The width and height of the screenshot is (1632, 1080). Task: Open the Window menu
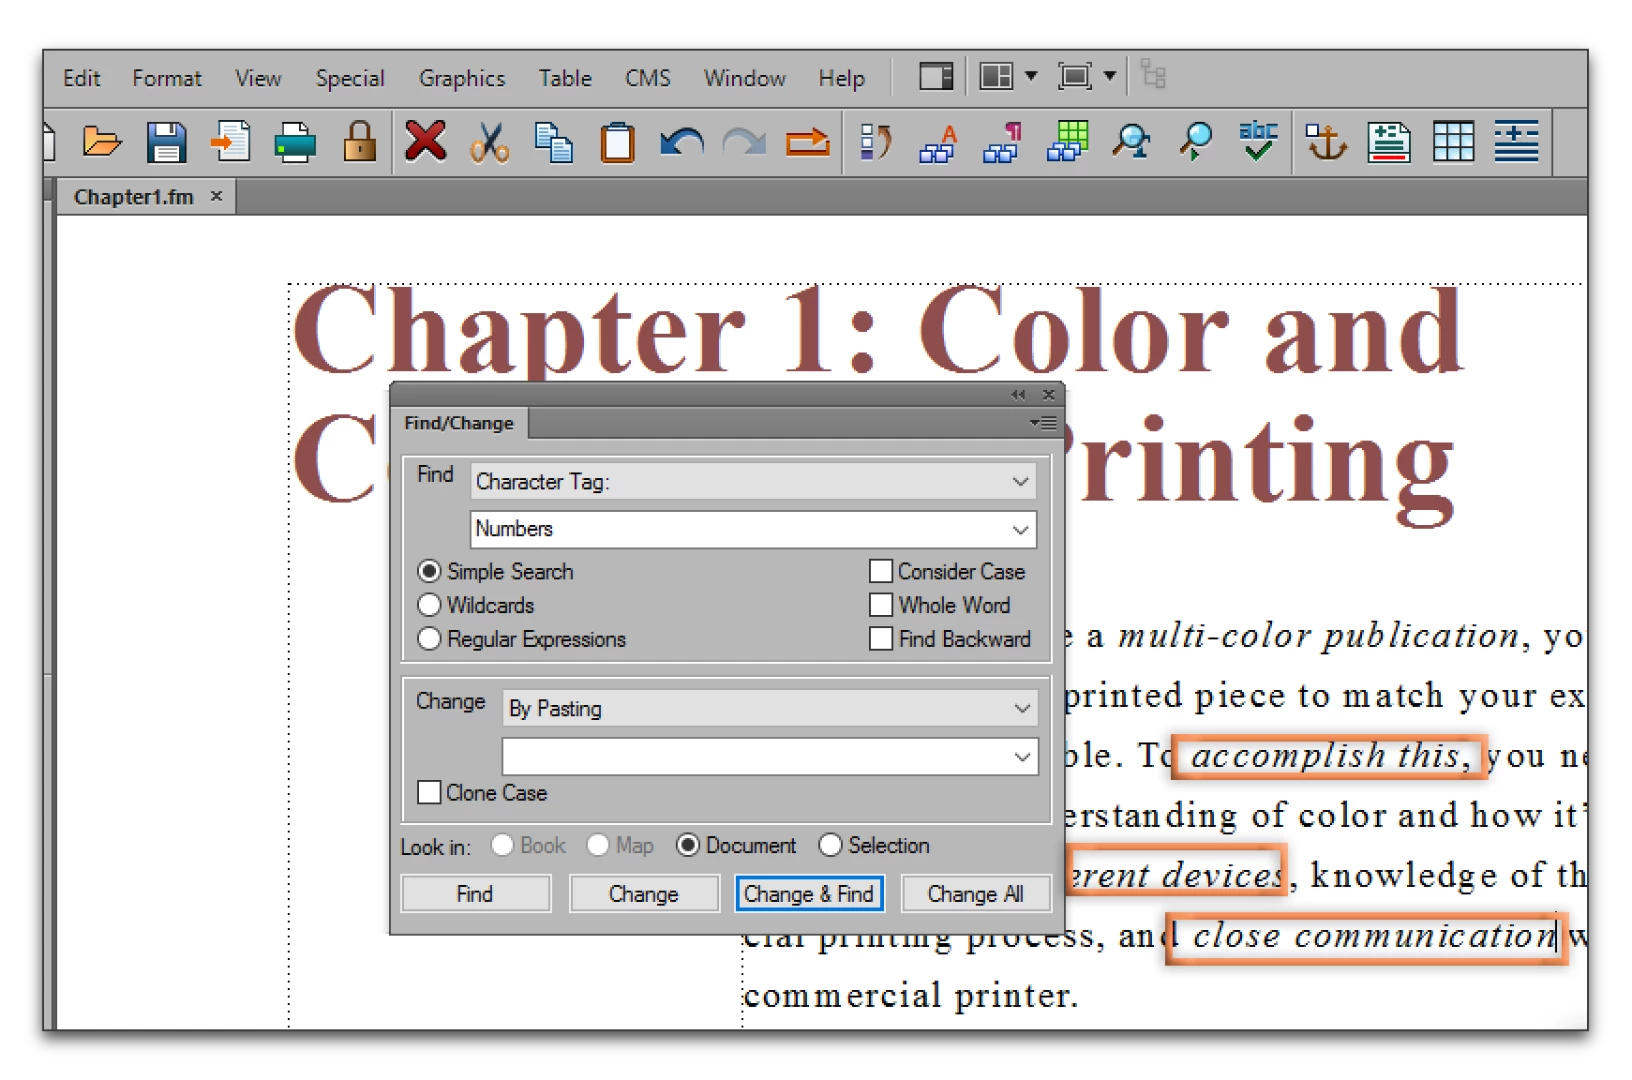tap(745, 78)
